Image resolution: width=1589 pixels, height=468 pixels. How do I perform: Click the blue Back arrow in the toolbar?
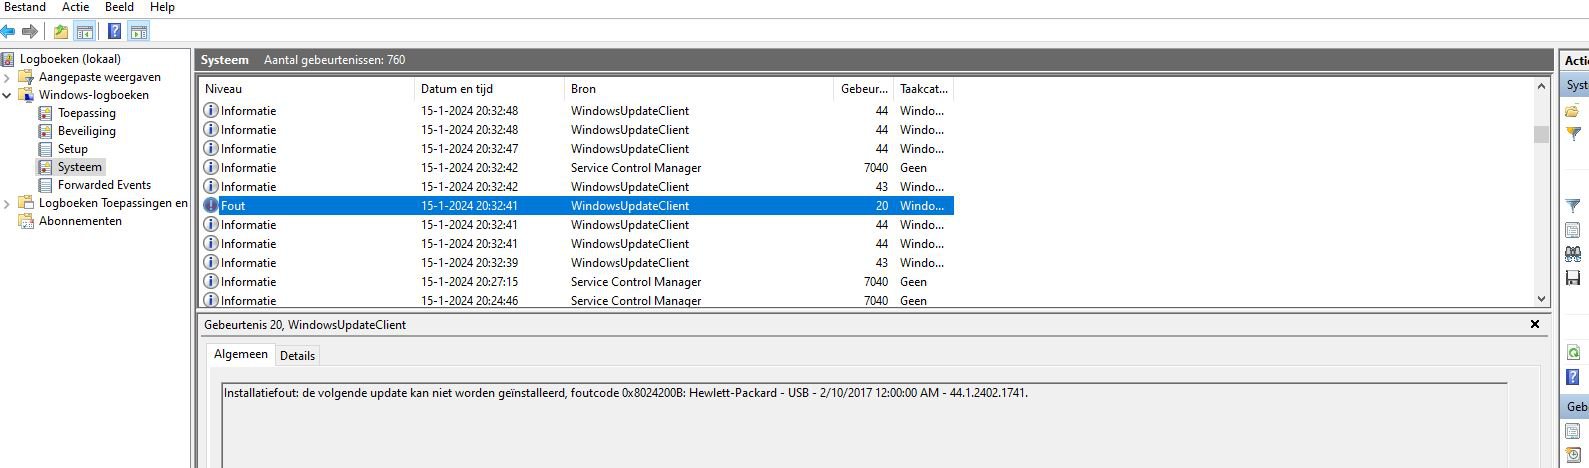coord(8,32)
